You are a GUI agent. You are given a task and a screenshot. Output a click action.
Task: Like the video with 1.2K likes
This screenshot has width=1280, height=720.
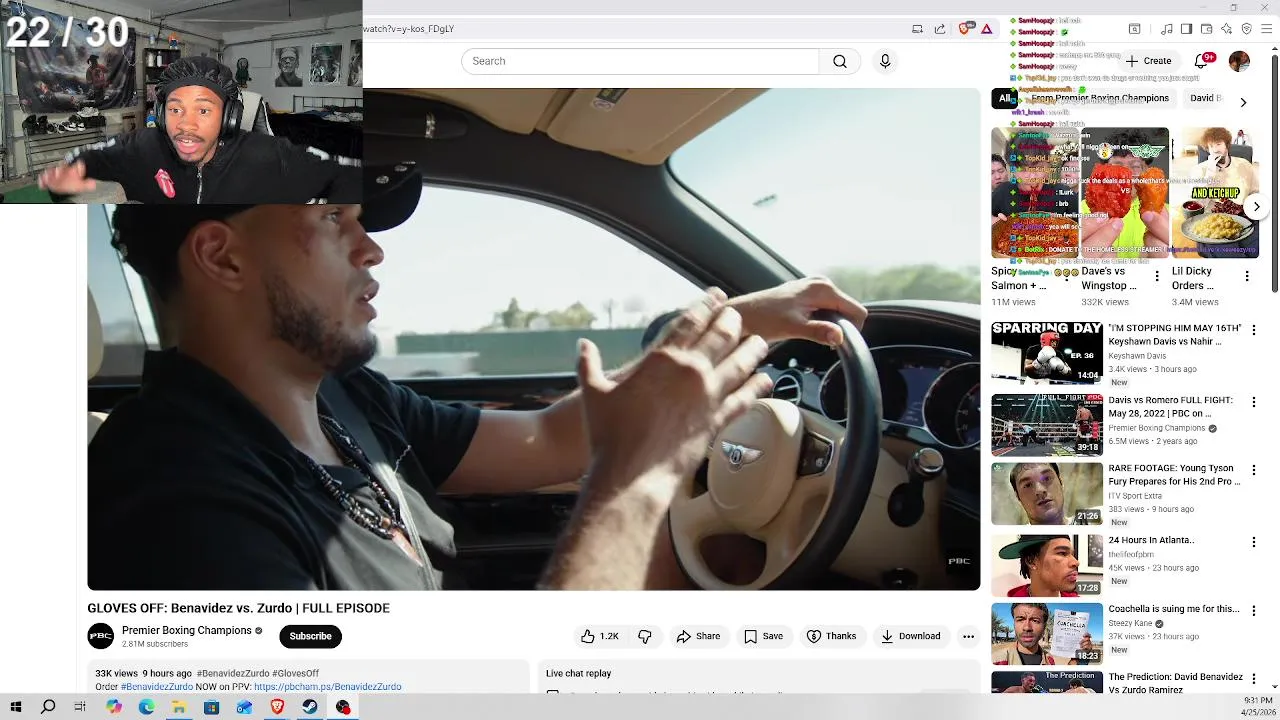click(x=600, y=636)
